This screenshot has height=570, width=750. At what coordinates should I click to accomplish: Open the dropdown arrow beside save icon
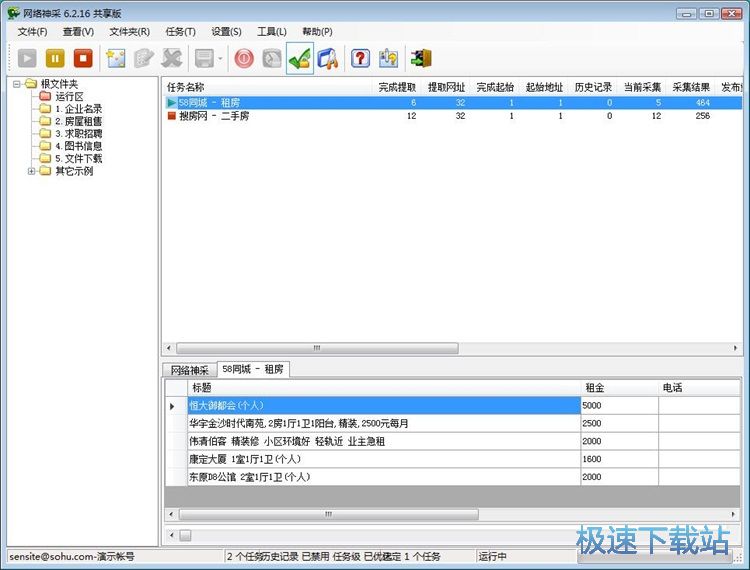pyautogui.click(x=220, y=59)
